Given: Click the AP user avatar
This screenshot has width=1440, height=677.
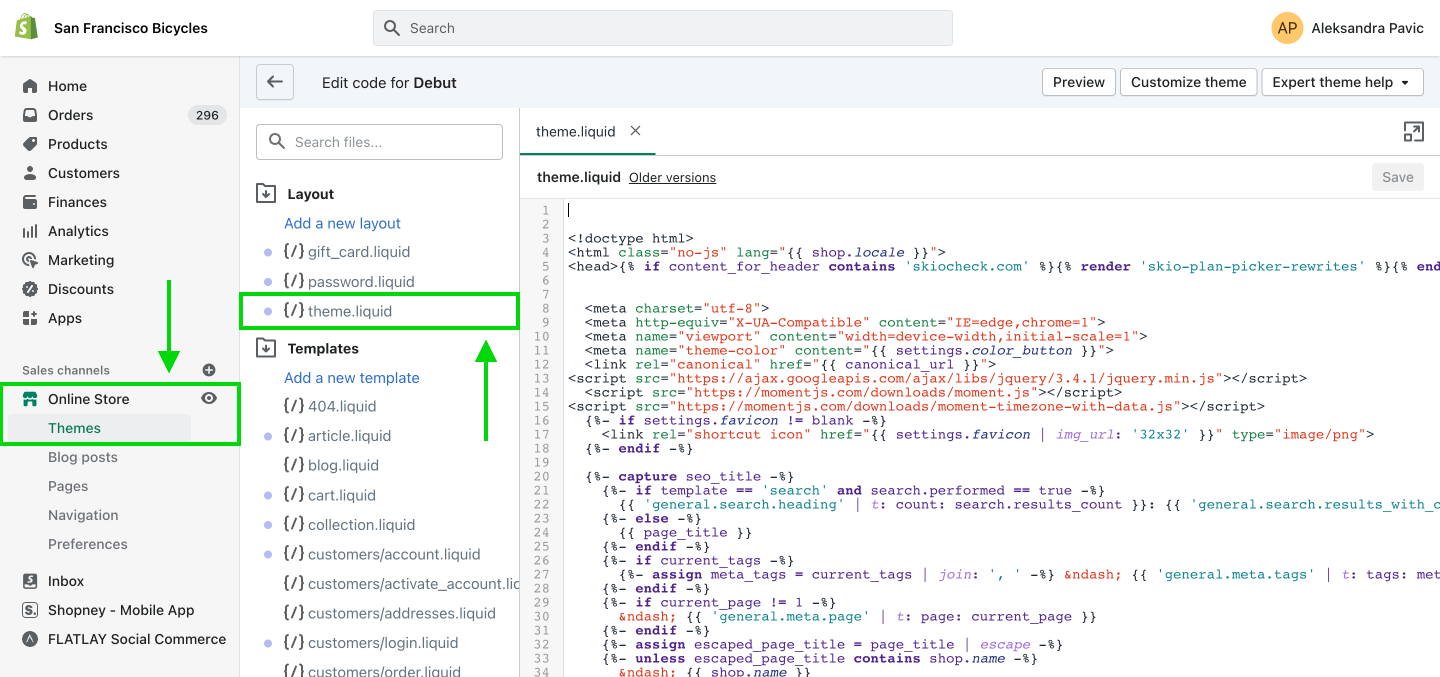Looking at the screenshot, I should 1288,28.
